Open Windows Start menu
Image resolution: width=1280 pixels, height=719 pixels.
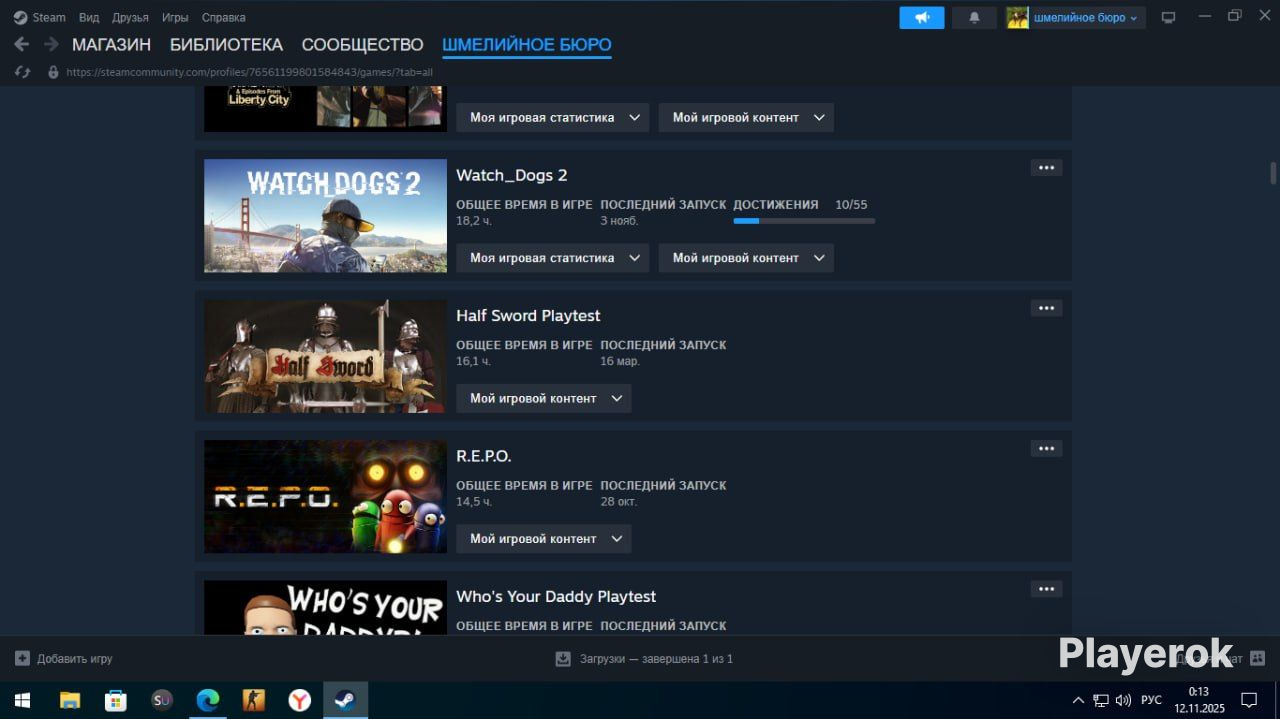point(22,700)
